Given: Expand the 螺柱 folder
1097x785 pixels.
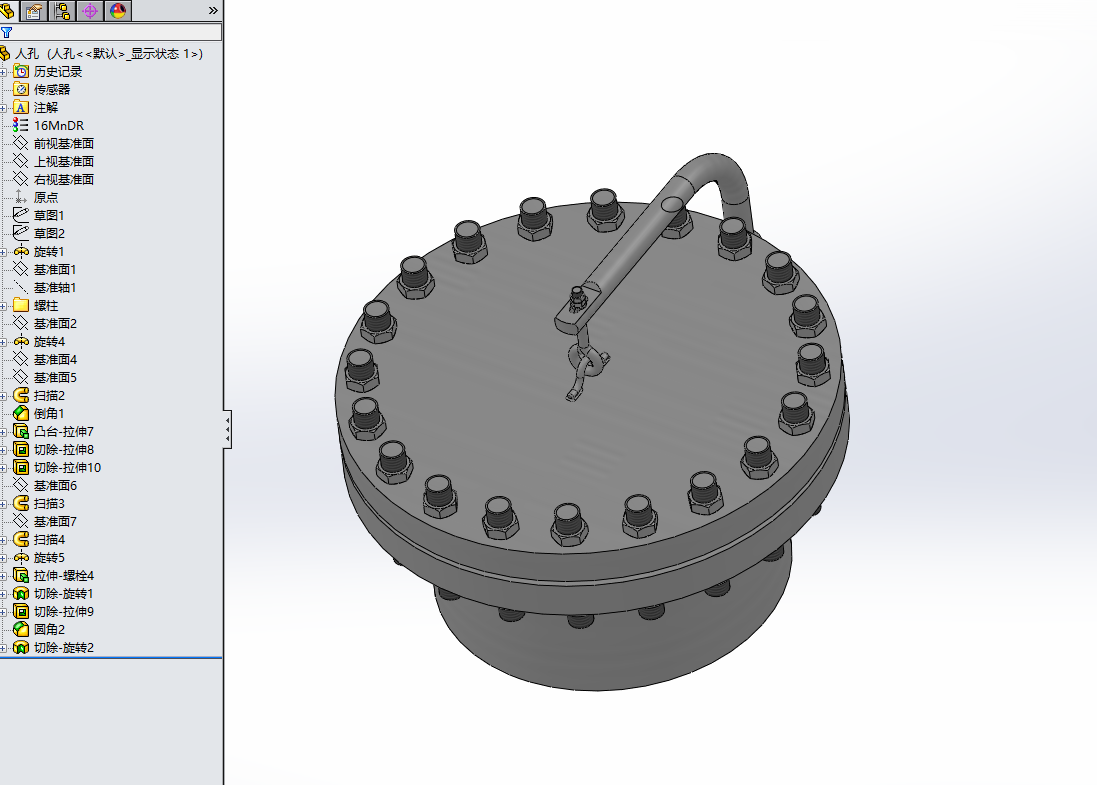Looking at the screenshot, I should click(3, 306).
